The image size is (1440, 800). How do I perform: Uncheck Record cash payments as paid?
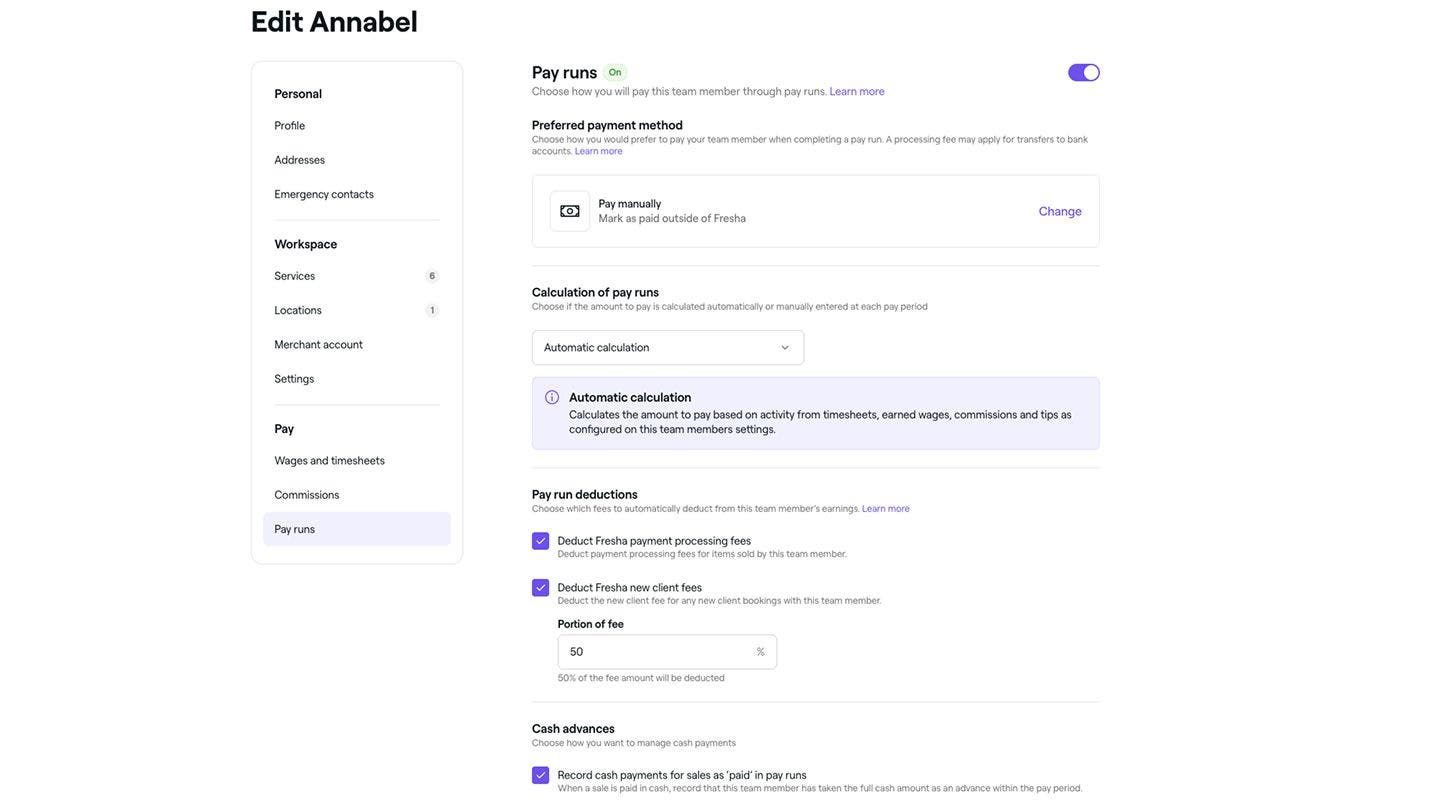coord(540,775)
